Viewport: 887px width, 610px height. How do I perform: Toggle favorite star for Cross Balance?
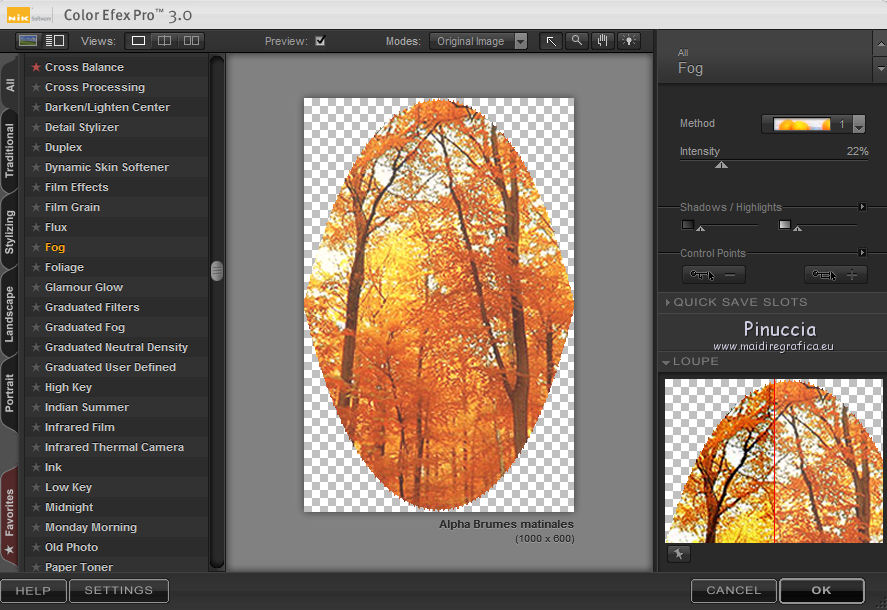tap(36, 67)
